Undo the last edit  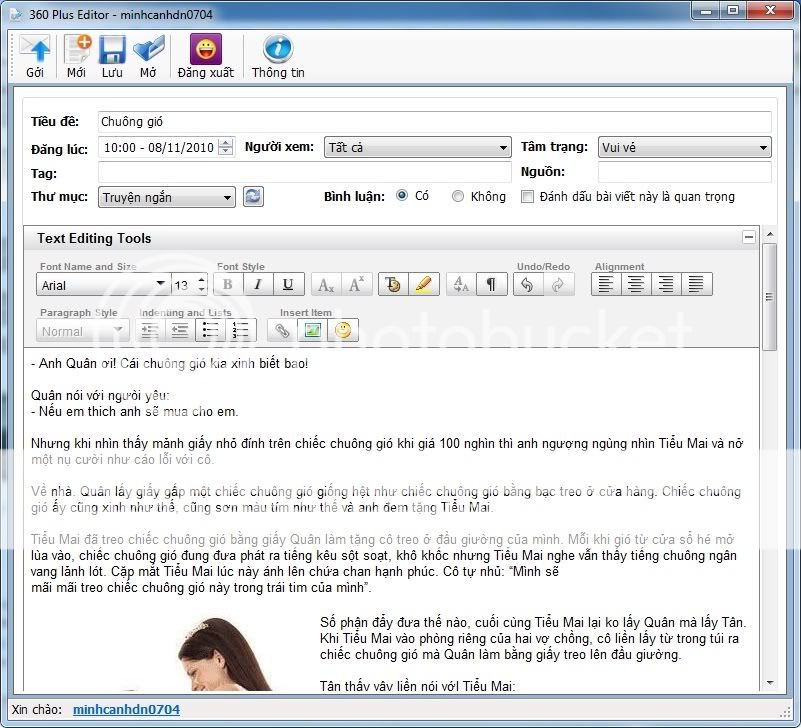527,284
